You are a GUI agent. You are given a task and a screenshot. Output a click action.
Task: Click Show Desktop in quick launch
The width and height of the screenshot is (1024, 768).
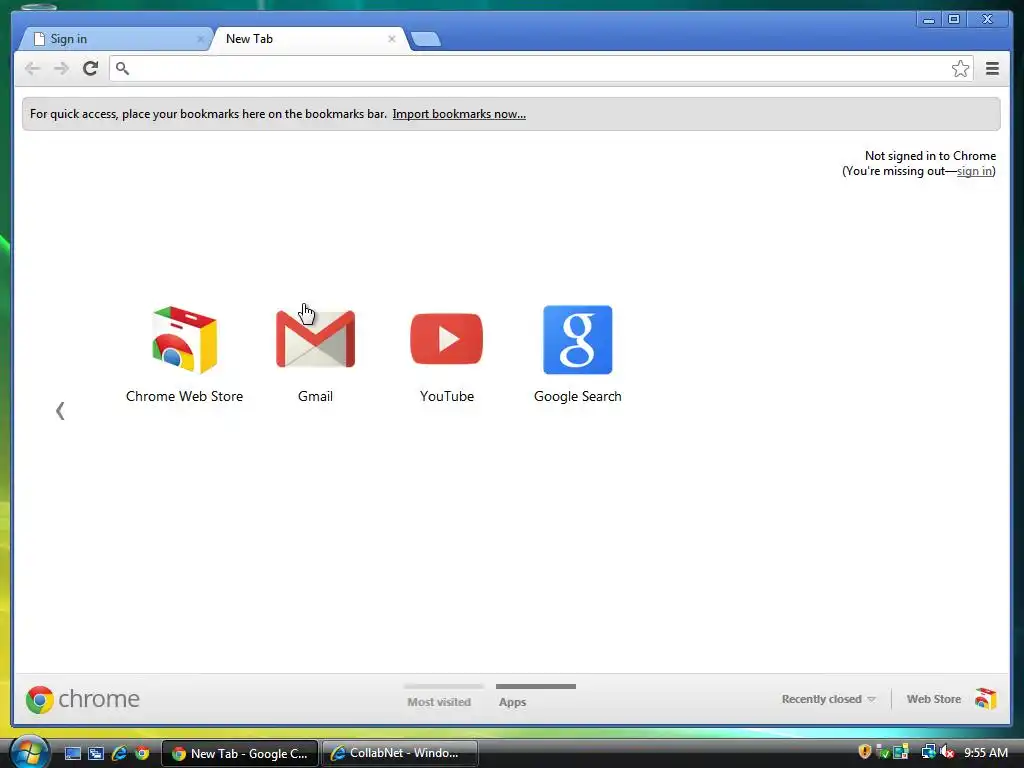tap(72, 753)
